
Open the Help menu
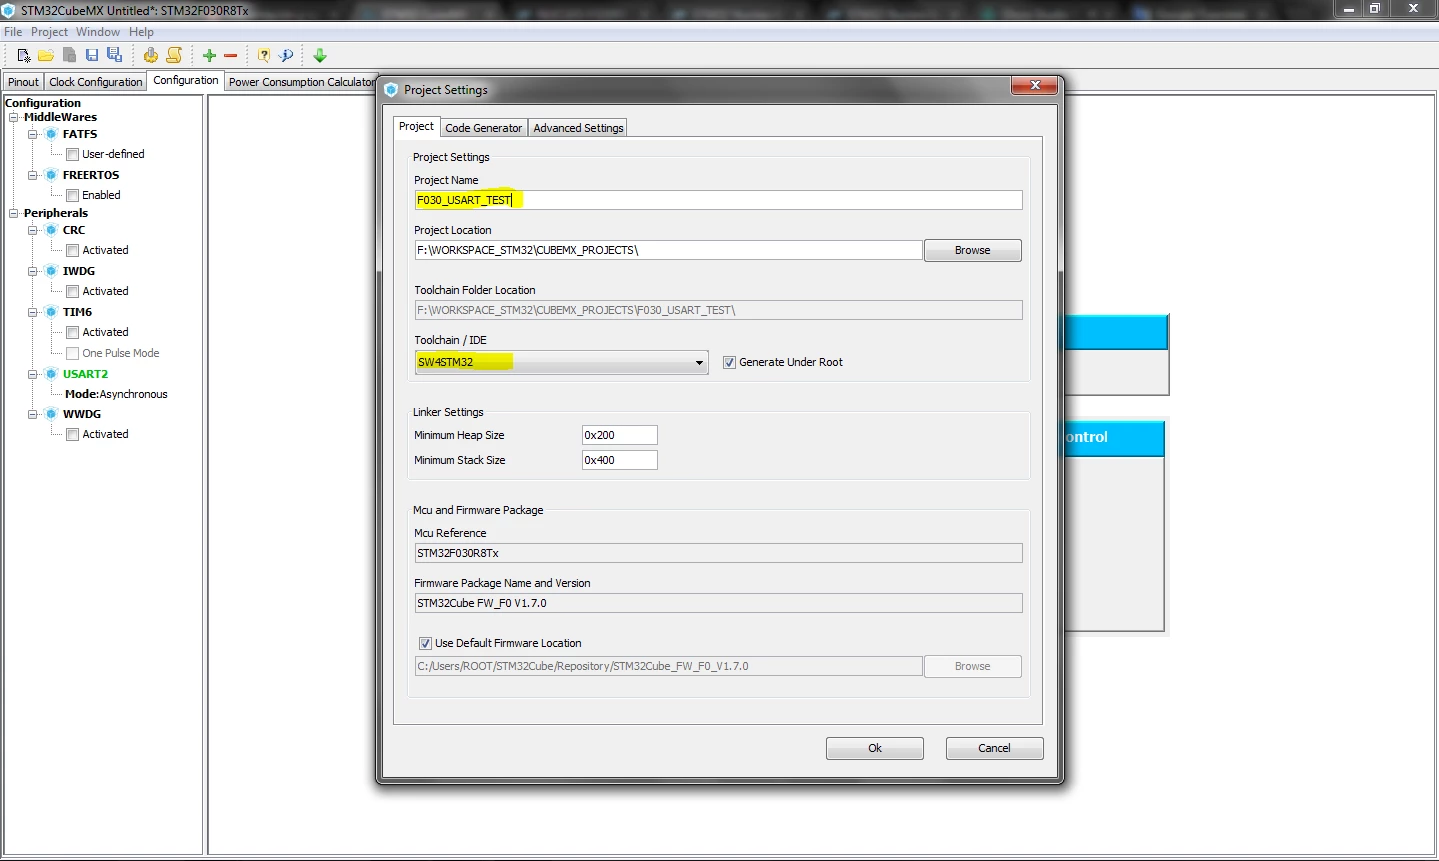click(x=141, y=32)
